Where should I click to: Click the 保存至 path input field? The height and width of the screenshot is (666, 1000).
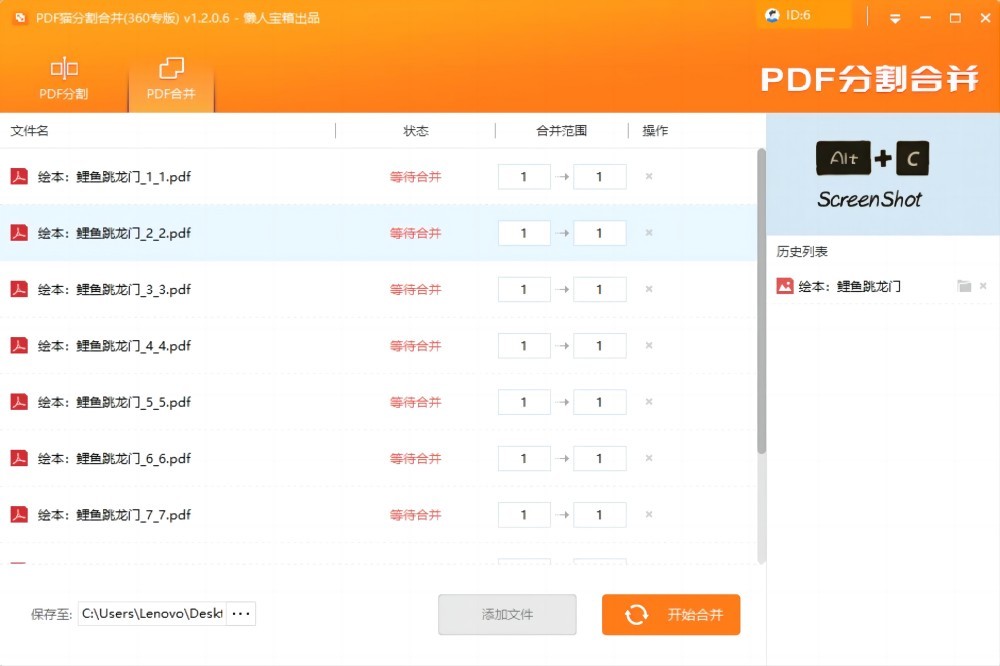click(x=152, y=613)
